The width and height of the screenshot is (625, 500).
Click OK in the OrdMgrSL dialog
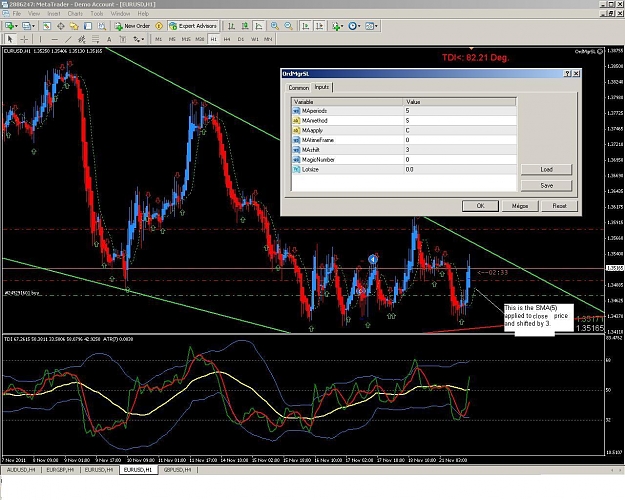(x=480, y=206)
